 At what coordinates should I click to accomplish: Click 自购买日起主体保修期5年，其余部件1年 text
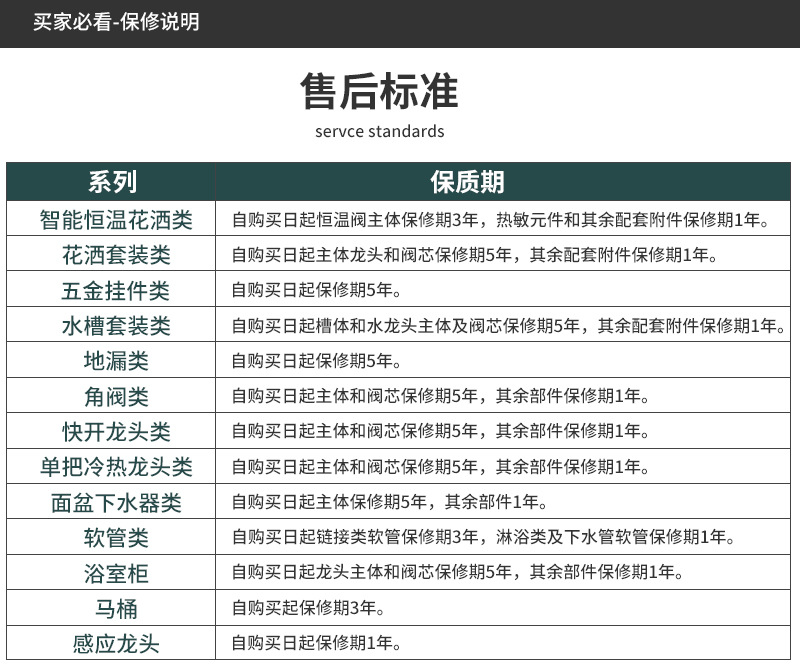389,502
